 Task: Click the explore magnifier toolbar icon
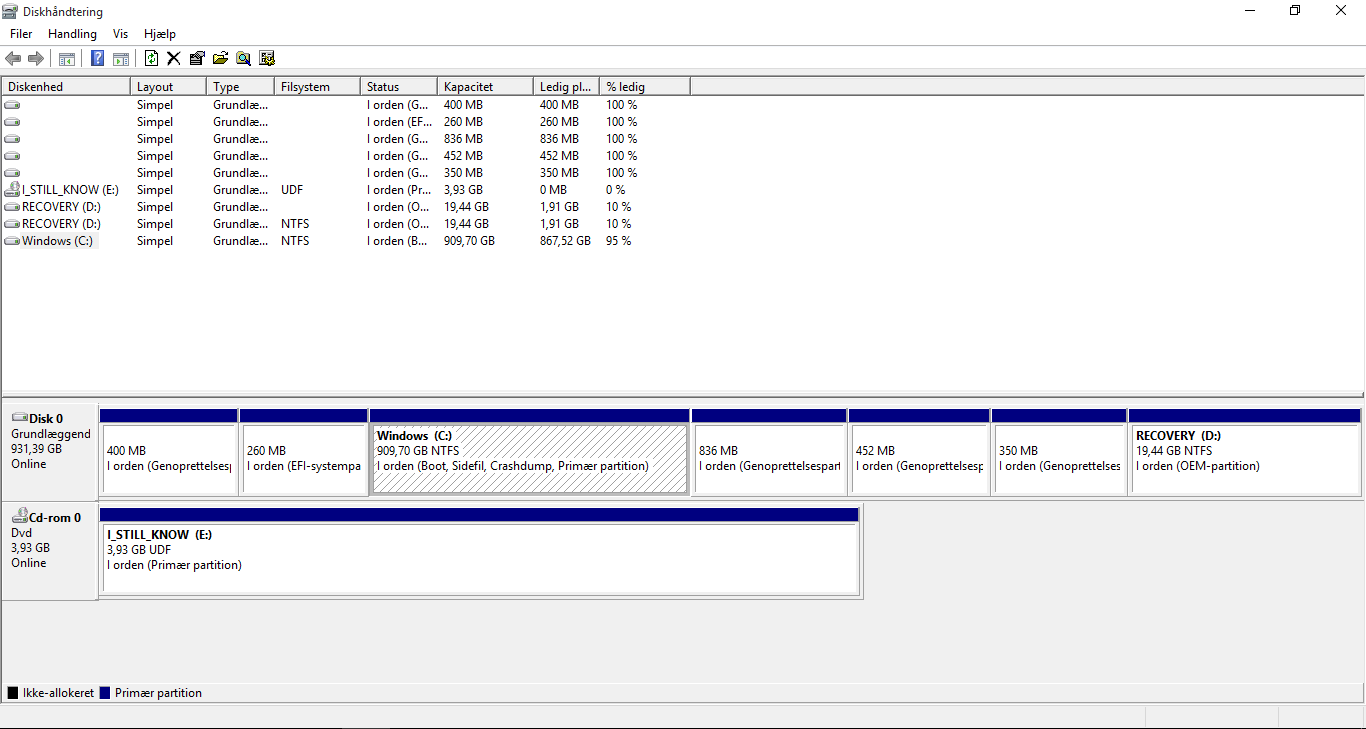243,59
